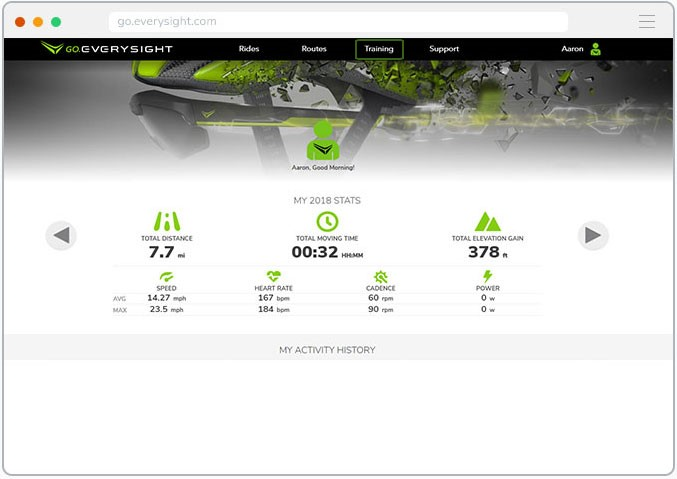The height and width of the screenshot is (479, 677).
Task: Open the Support page
Action: (444, 49)
